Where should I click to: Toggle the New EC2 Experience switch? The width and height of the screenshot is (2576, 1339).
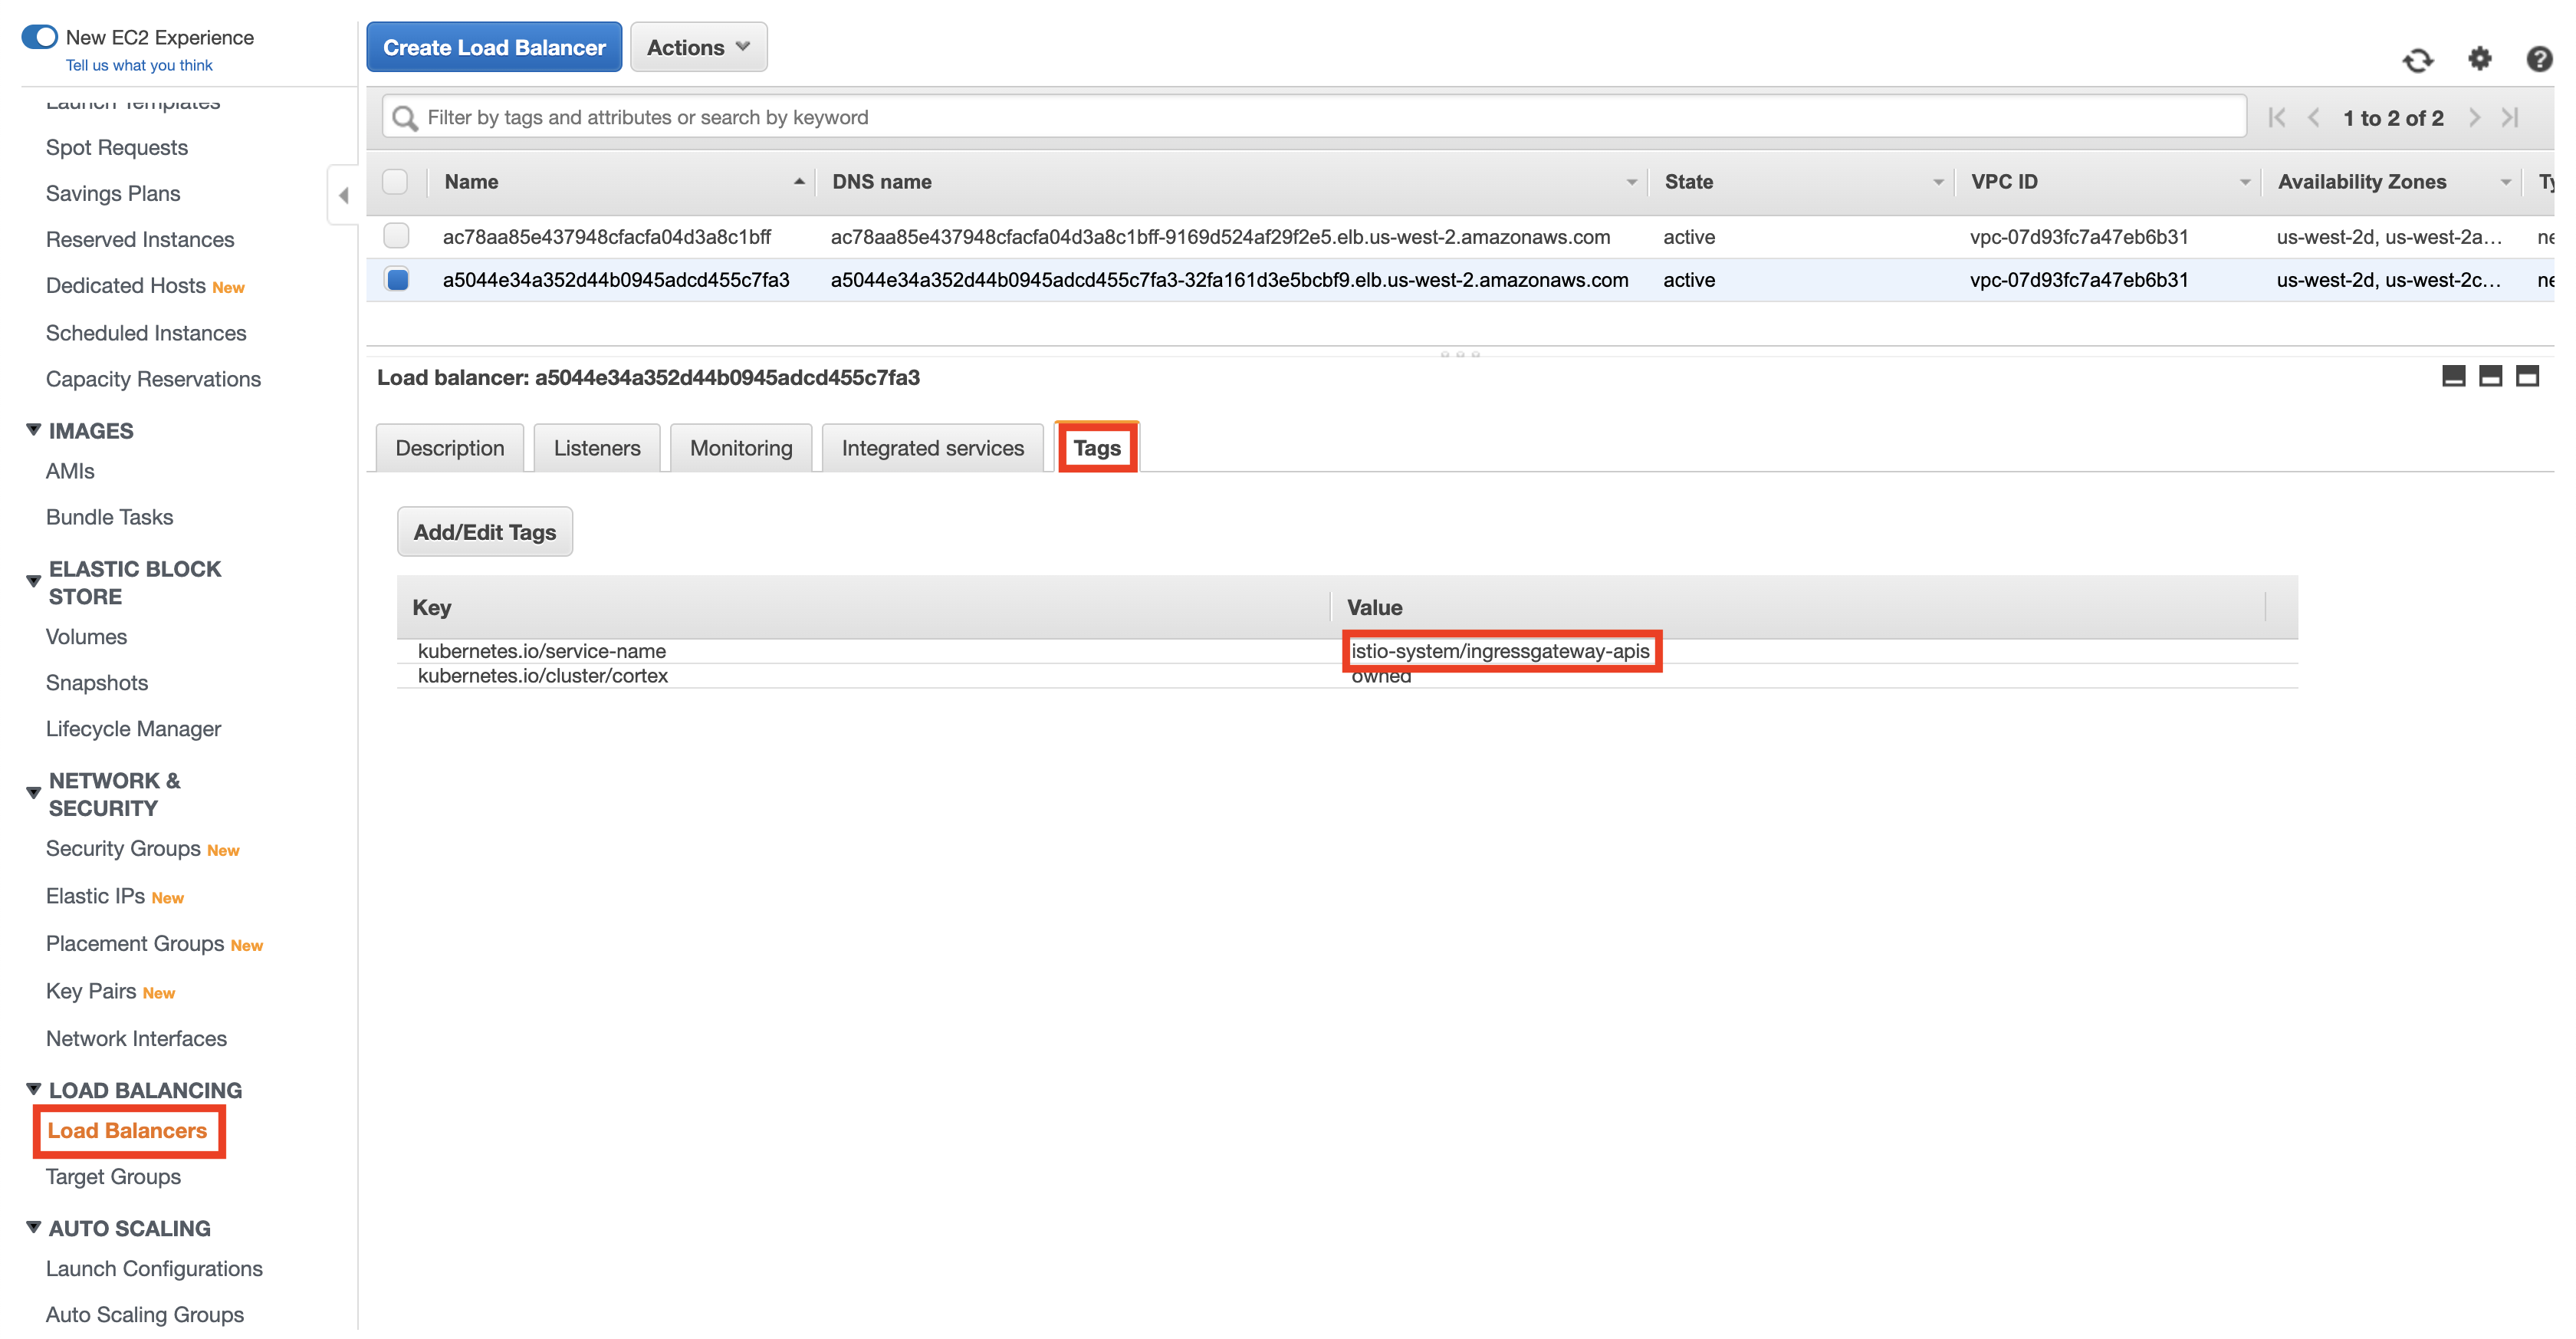click(x=40, y=37)
